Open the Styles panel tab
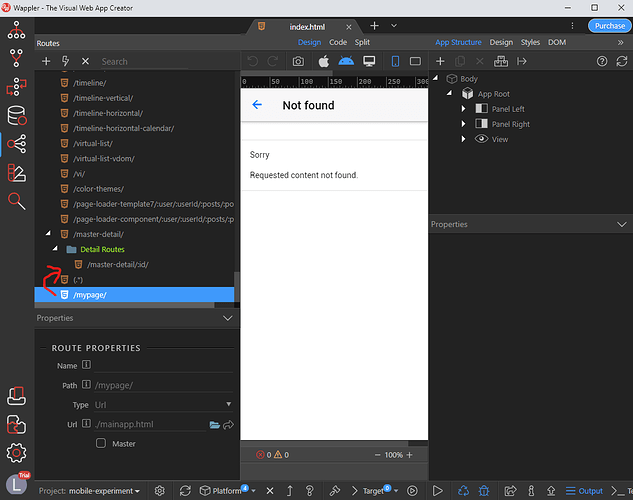Image resolution: width=633 pixels, height=500 pixels. click(x=530, y=43)
